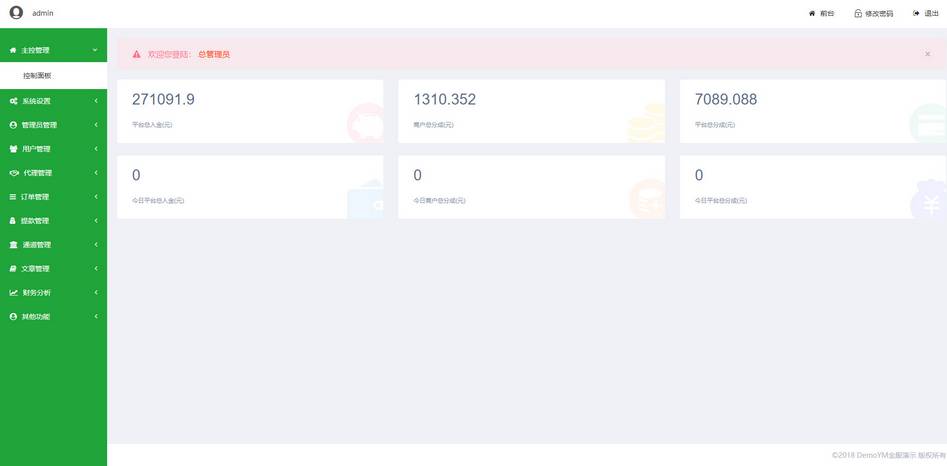Viewport: 947px width, 466px height.
Task: Click the admin user avatar icon
Action: (x=16, y=13)
